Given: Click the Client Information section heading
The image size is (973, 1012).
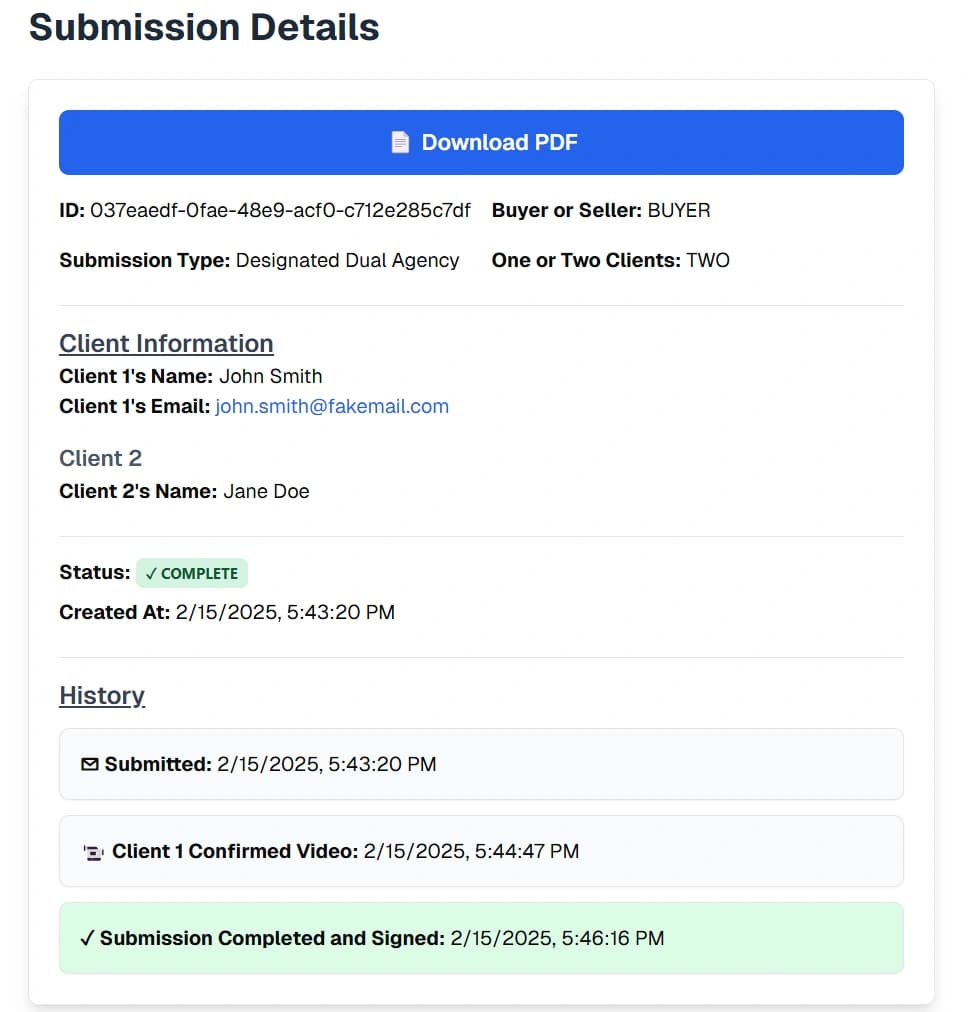Looking at the screenshot, I should point(166,343).
